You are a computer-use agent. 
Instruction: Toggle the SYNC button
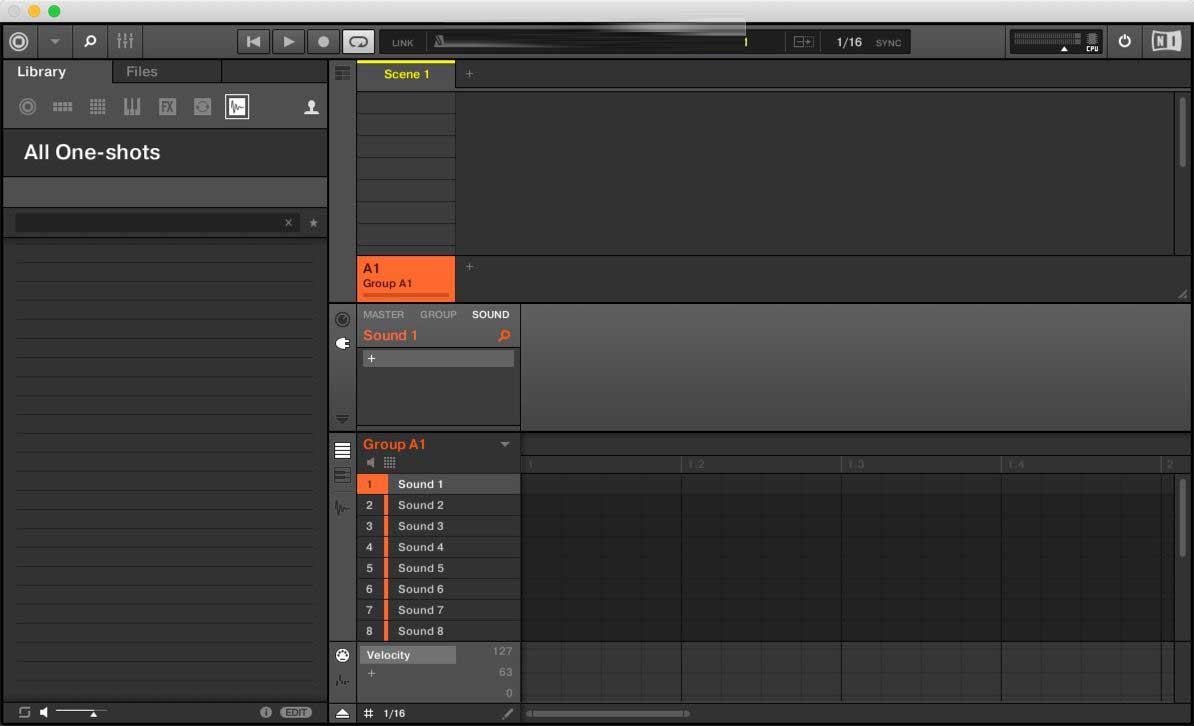(x=888, y=43)
